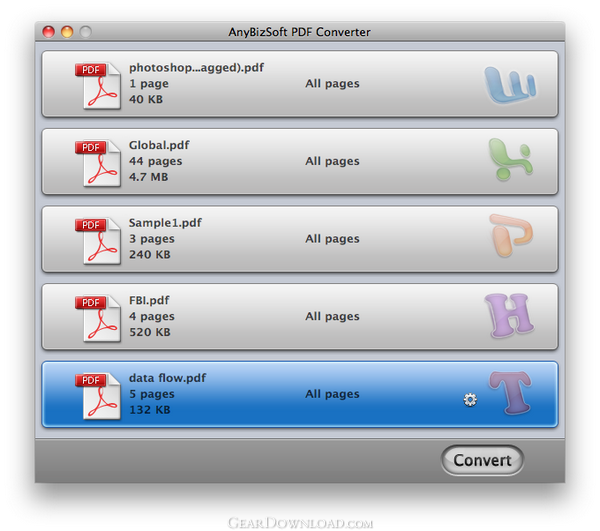The width and height of the screenshot is (600, 531).
Task: Click the 1 page count text
Action: (148, 84)
